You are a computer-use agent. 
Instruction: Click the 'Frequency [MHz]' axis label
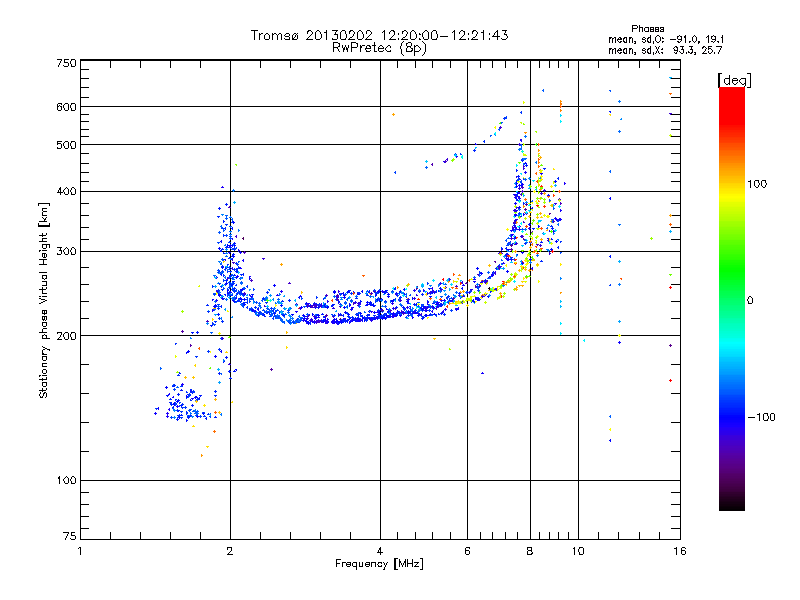point(379,564)
